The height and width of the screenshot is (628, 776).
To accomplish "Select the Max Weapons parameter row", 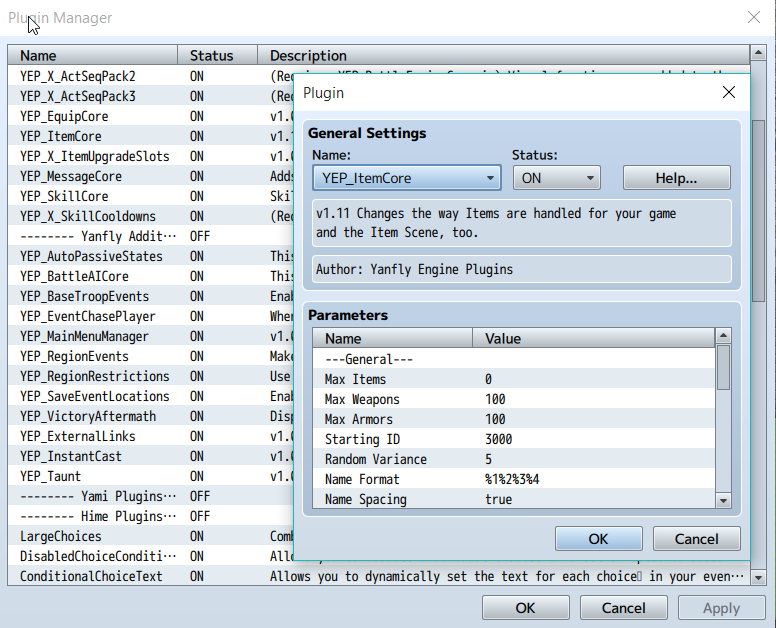I will point(514,399).
